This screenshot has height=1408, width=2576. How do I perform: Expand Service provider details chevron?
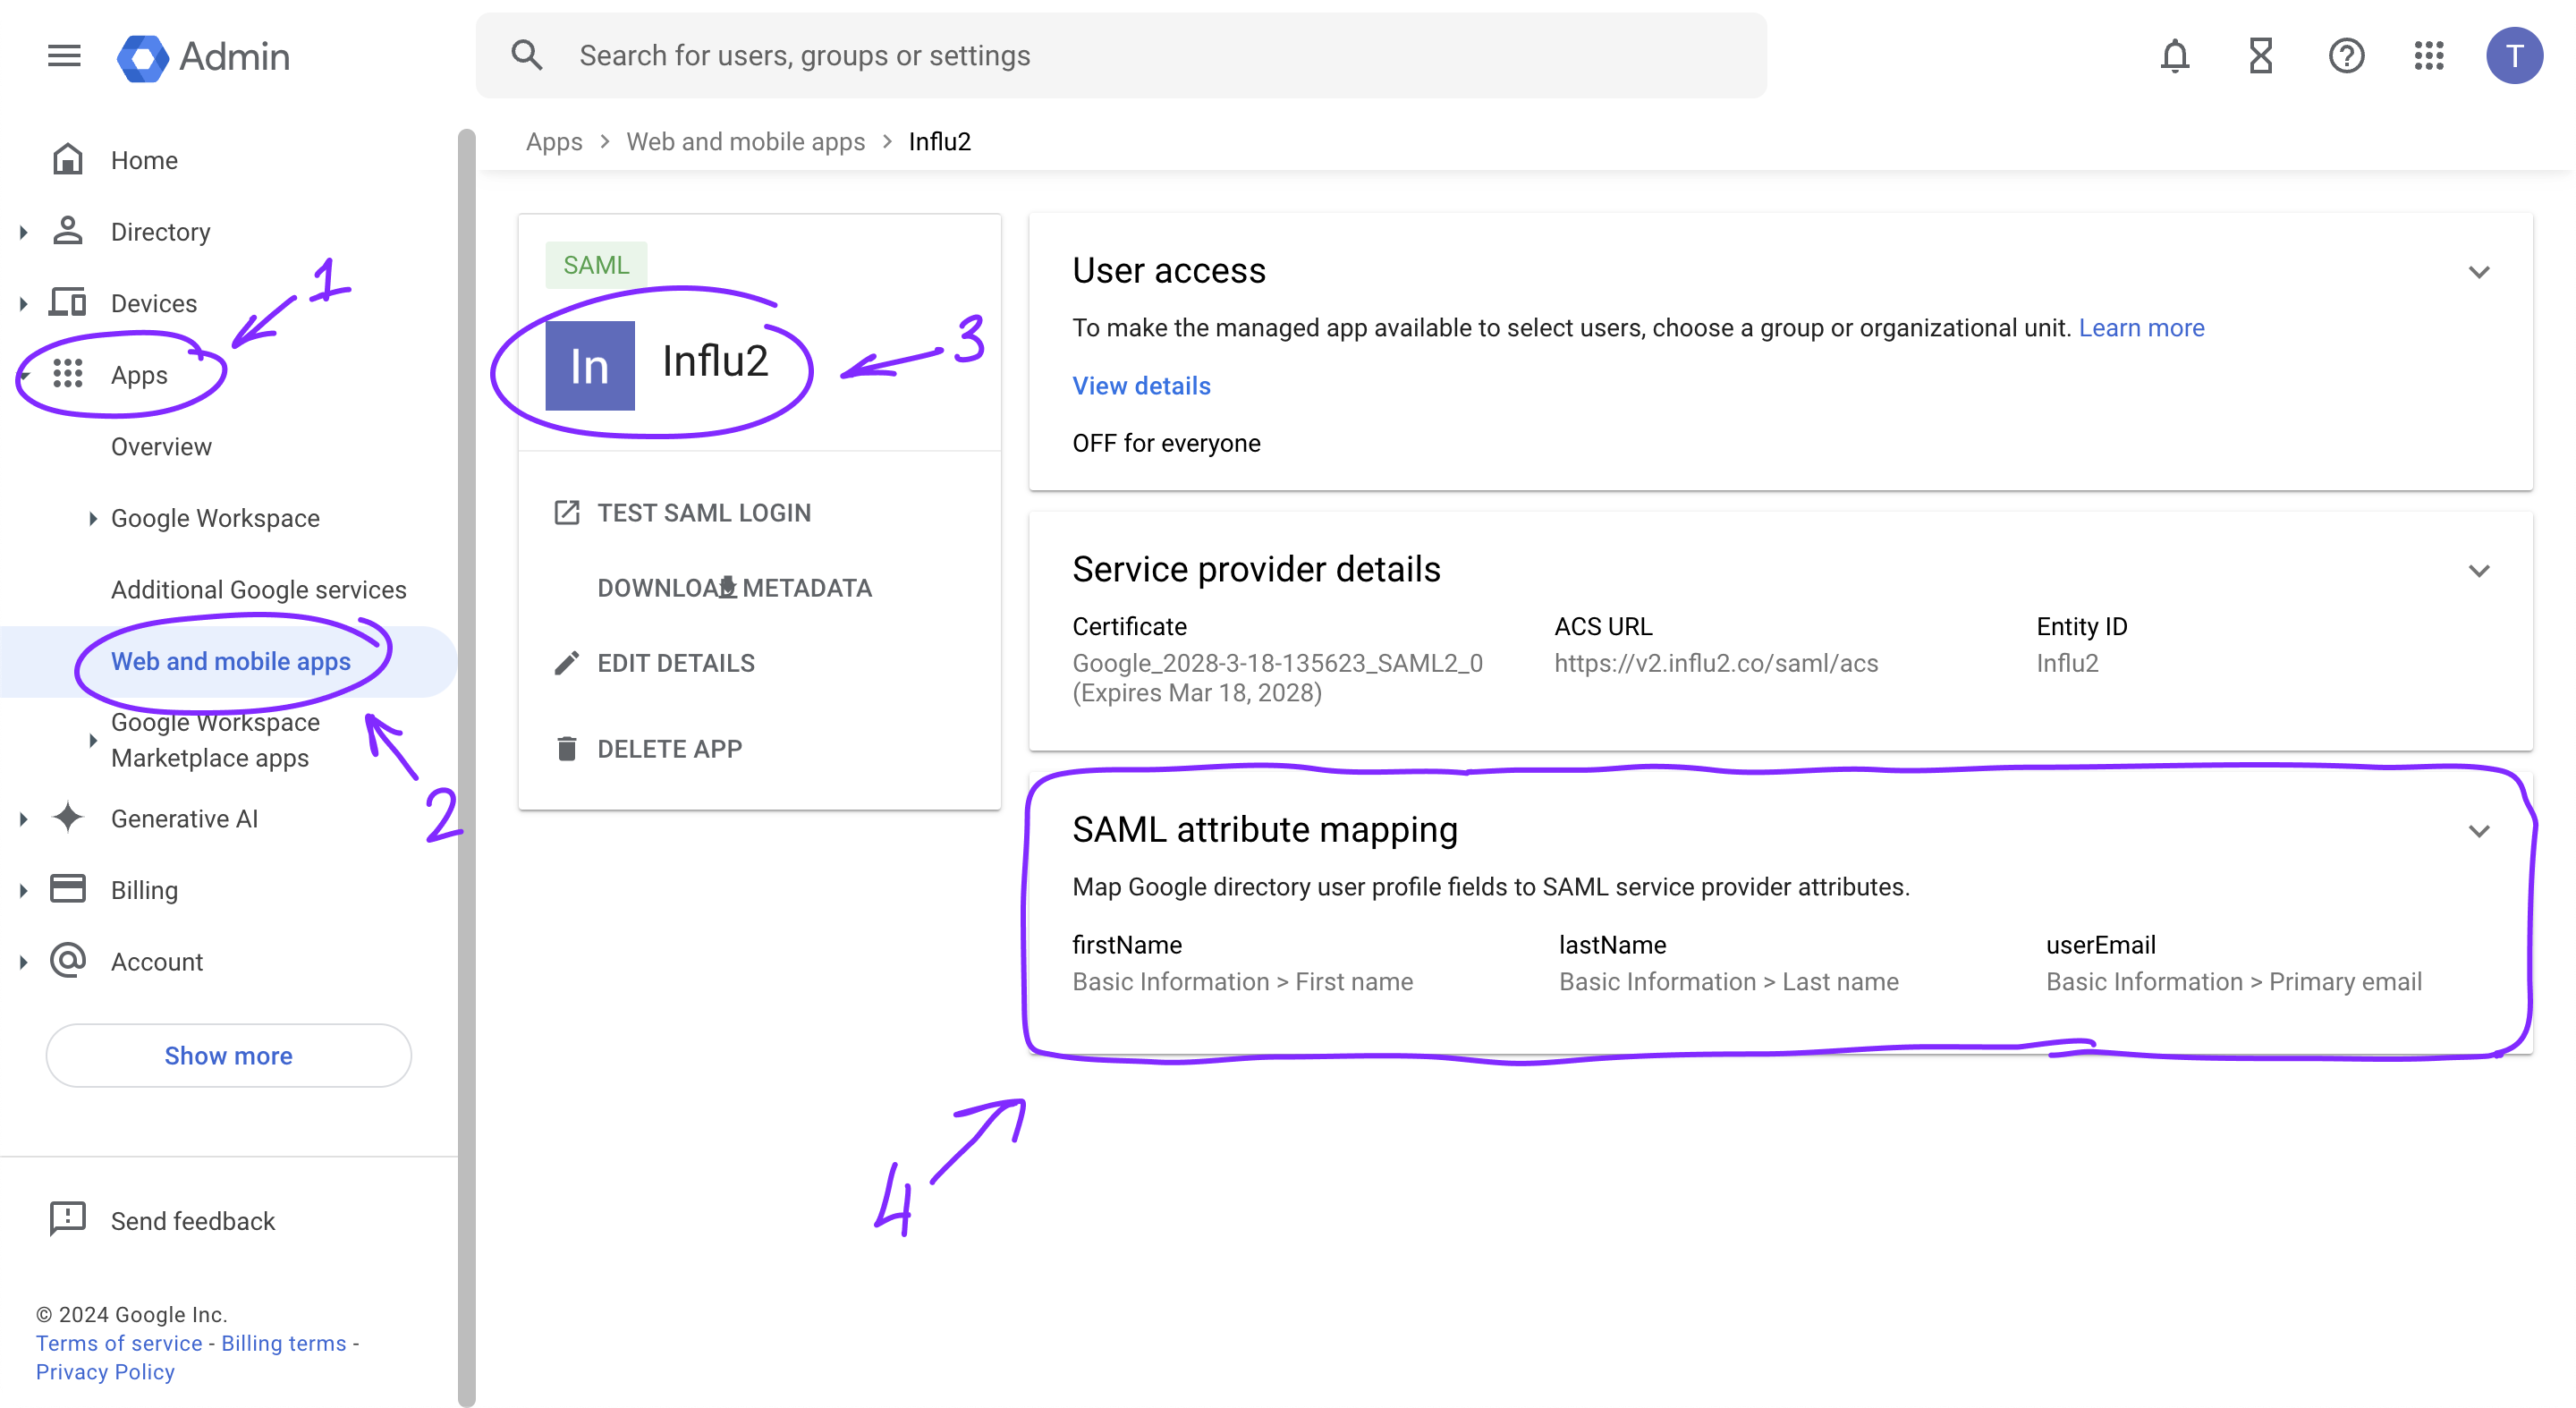tap(2478, 571)
